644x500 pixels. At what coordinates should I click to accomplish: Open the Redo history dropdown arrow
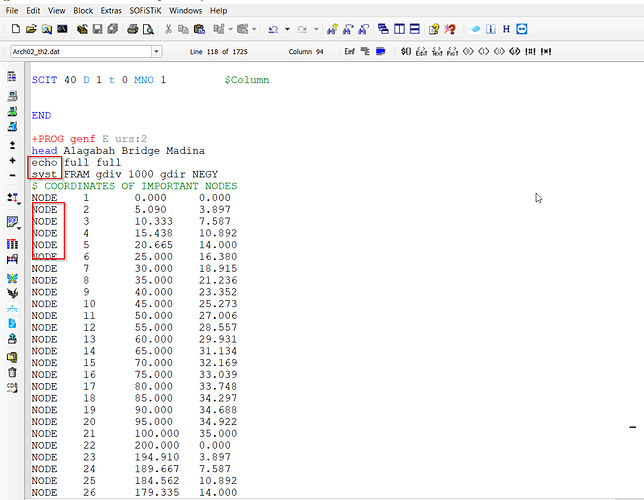pos(316,29)
